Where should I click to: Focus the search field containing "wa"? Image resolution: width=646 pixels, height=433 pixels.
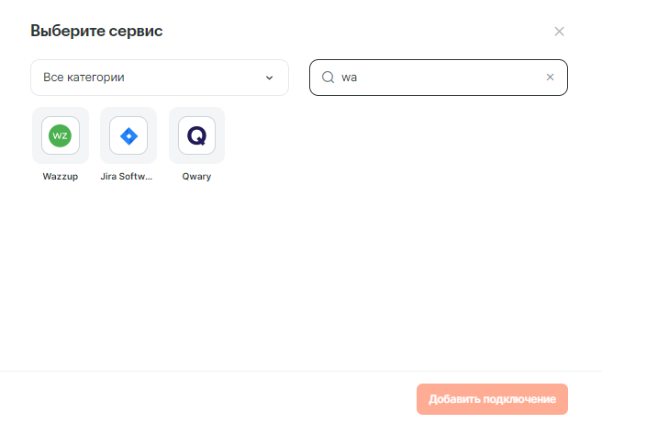[x=438, y=77]
